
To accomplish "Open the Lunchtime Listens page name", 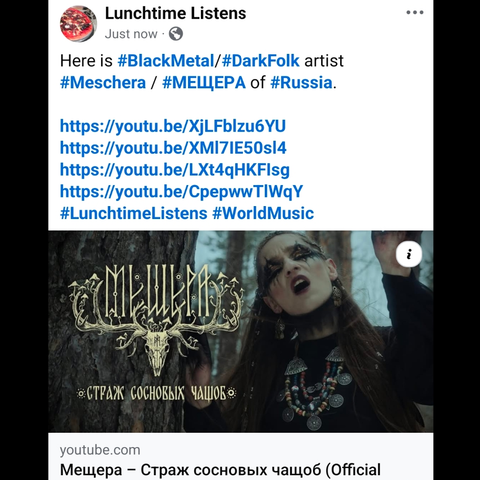I will [x=176, y=13].
